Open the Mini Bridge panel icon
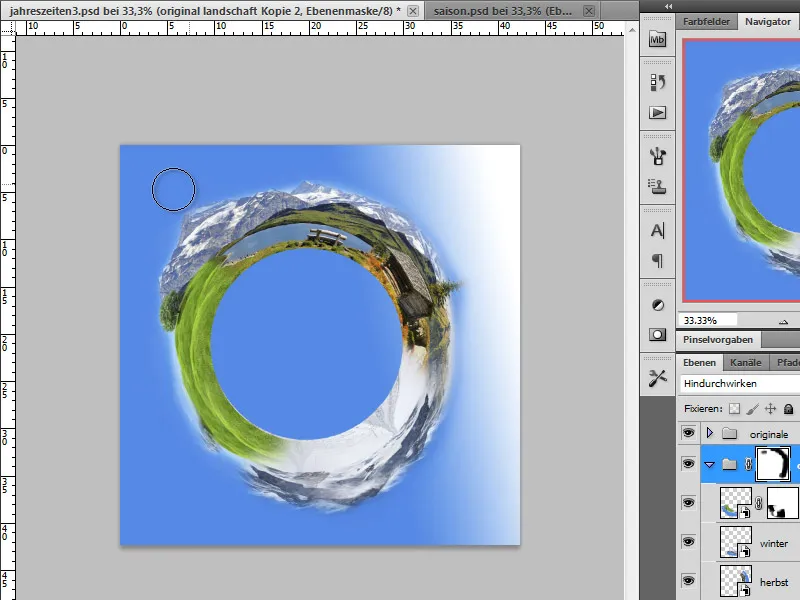800x600 pixels. tap(658, 40)
